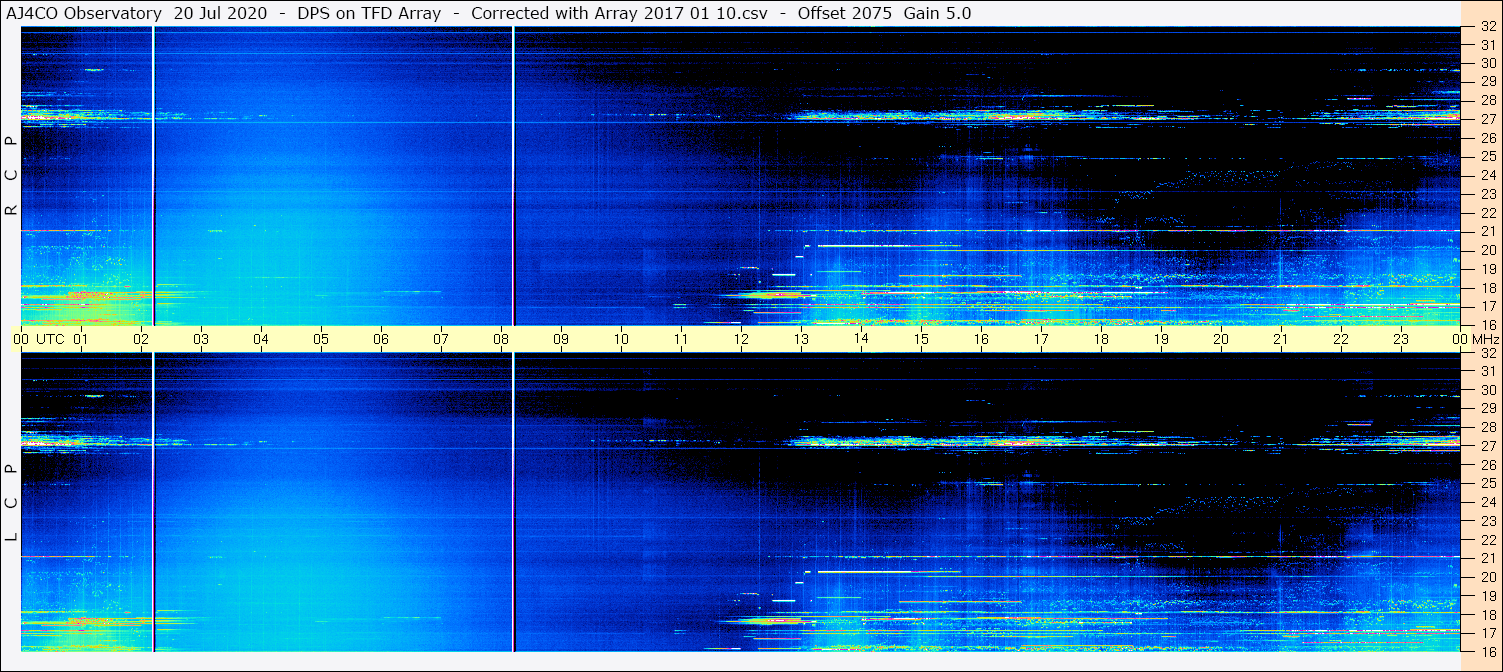Click the 05 hour label on time axis
Screen dimensions: 1503x672
point(321,339)
